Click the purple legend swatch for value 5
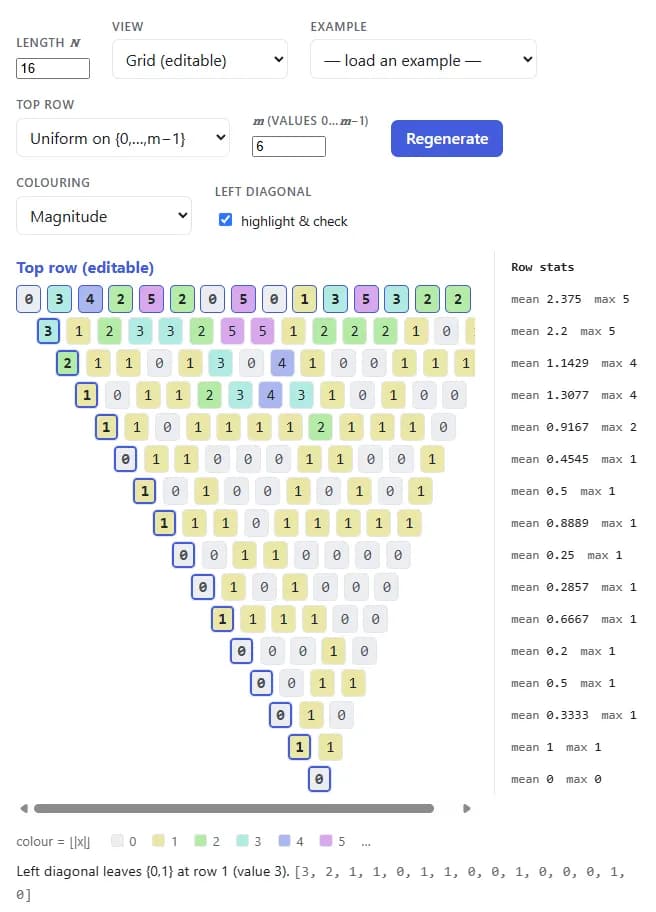This screenshot has width=656, height=912. [326, 840]
